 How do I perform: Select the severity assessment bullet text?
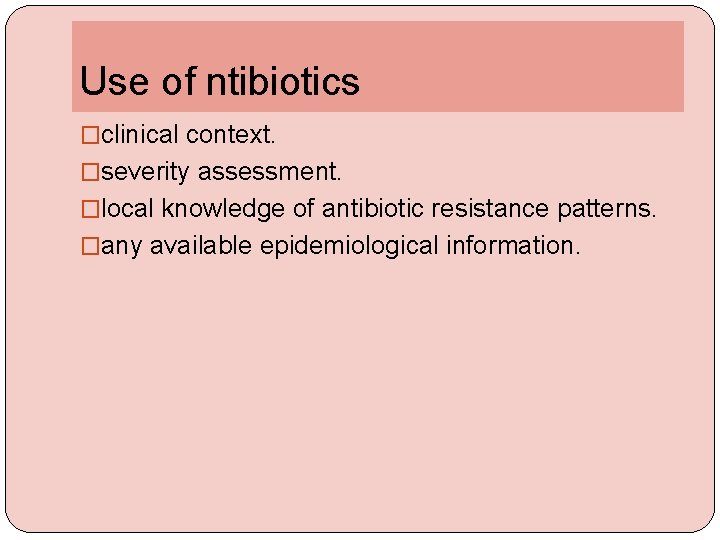coord(221,172)
